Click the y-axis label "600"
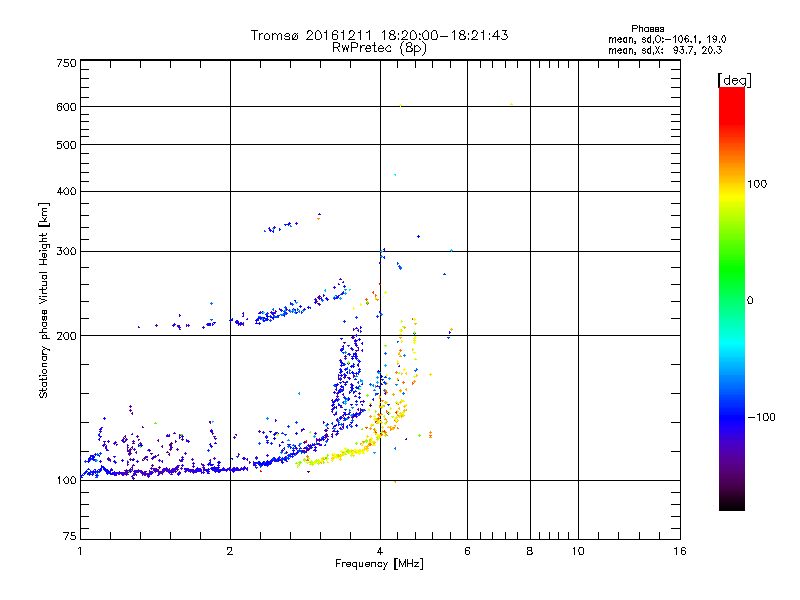The image size is (800, 600). [66, 107]
